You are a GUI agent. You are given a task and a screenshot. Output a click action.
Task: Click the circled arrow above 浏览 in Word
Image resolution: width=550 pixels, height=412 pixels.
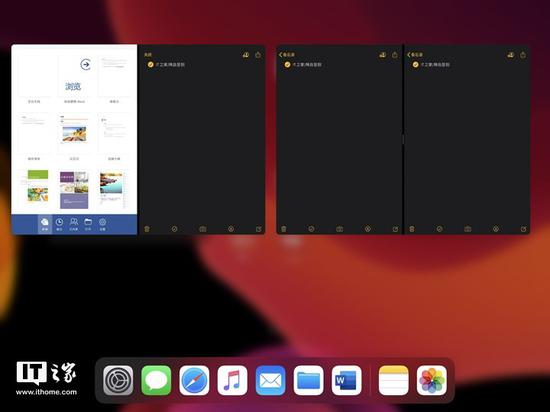click(85, 65)
